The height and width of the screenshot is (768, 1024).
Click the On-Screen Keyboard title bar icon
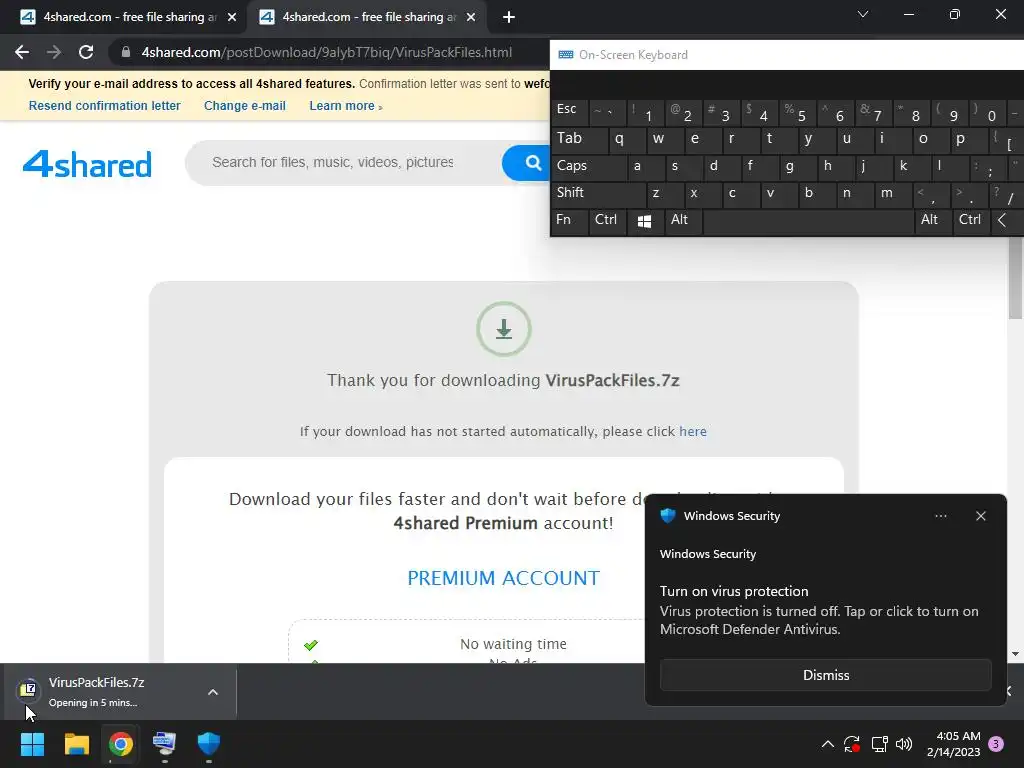566,55
